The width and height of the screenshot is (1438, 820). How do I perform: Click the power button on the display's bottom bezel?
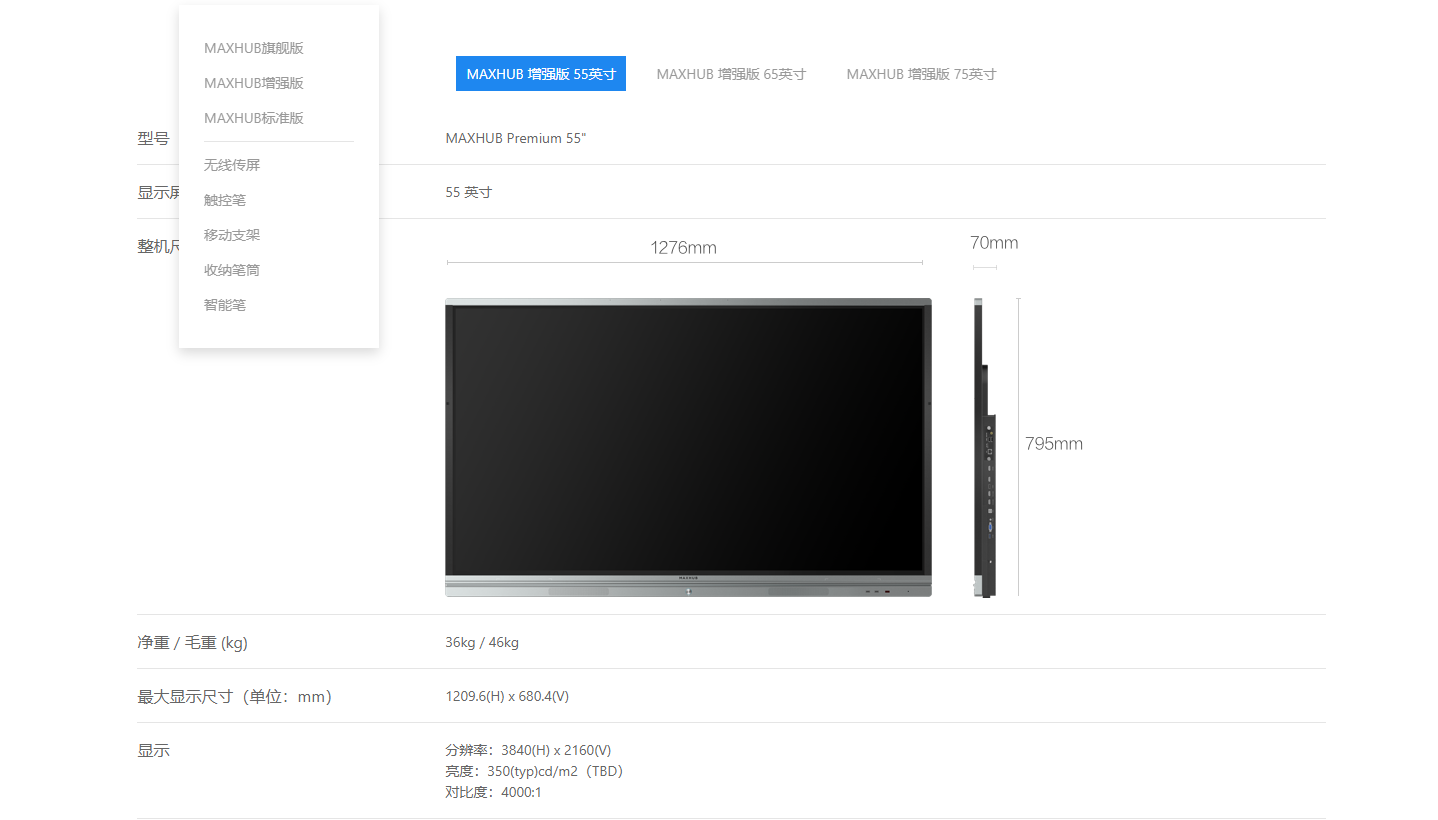tap(688, 592)
